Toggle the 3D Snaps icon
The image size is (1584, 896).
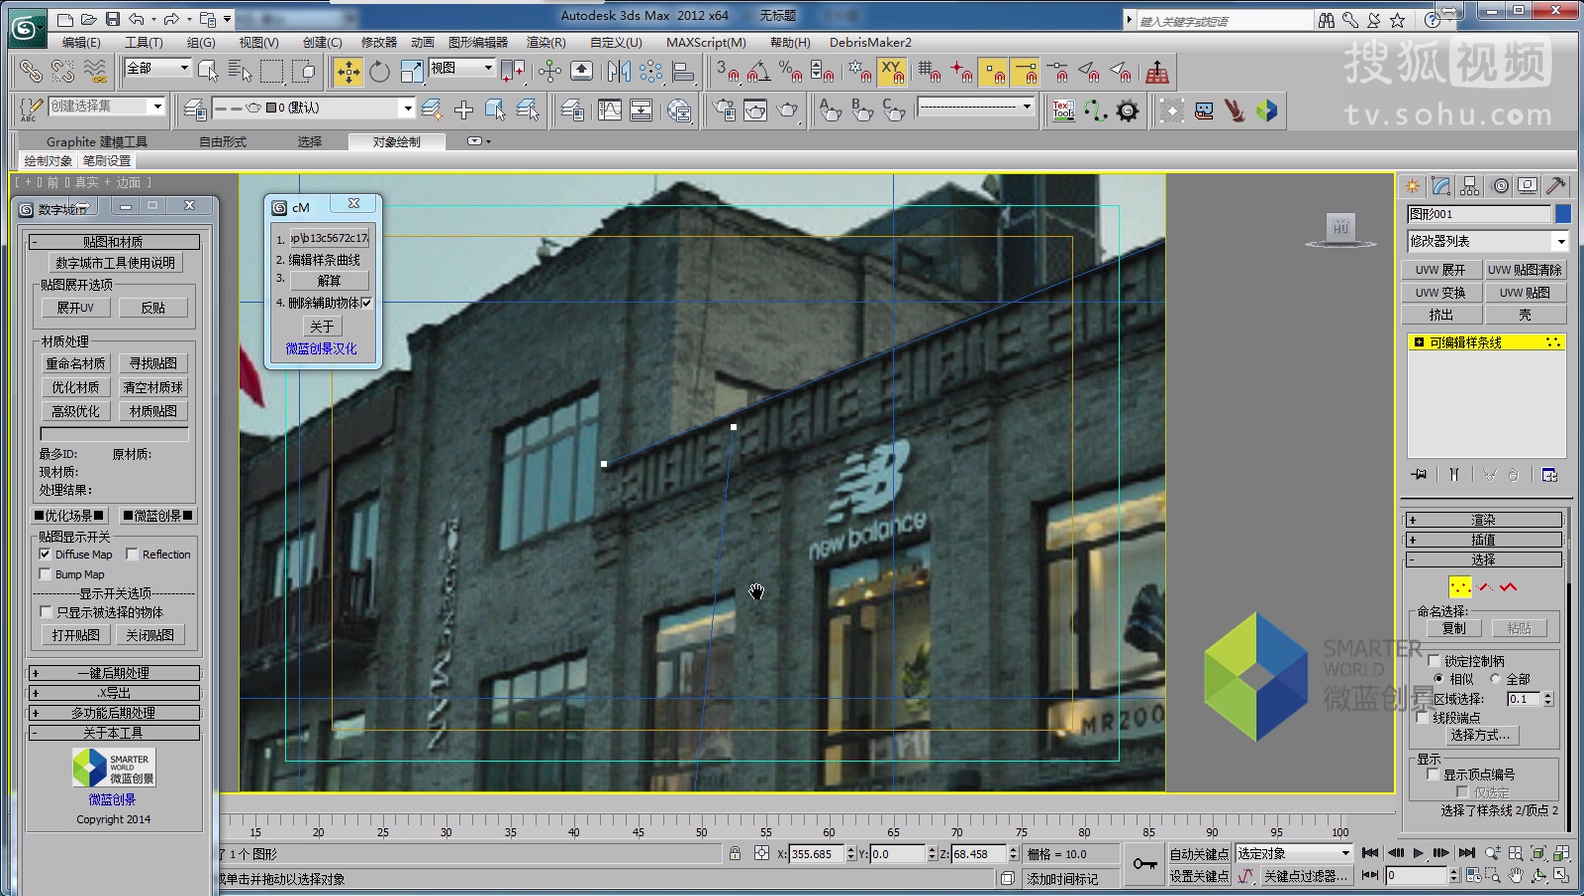point(727,71)
